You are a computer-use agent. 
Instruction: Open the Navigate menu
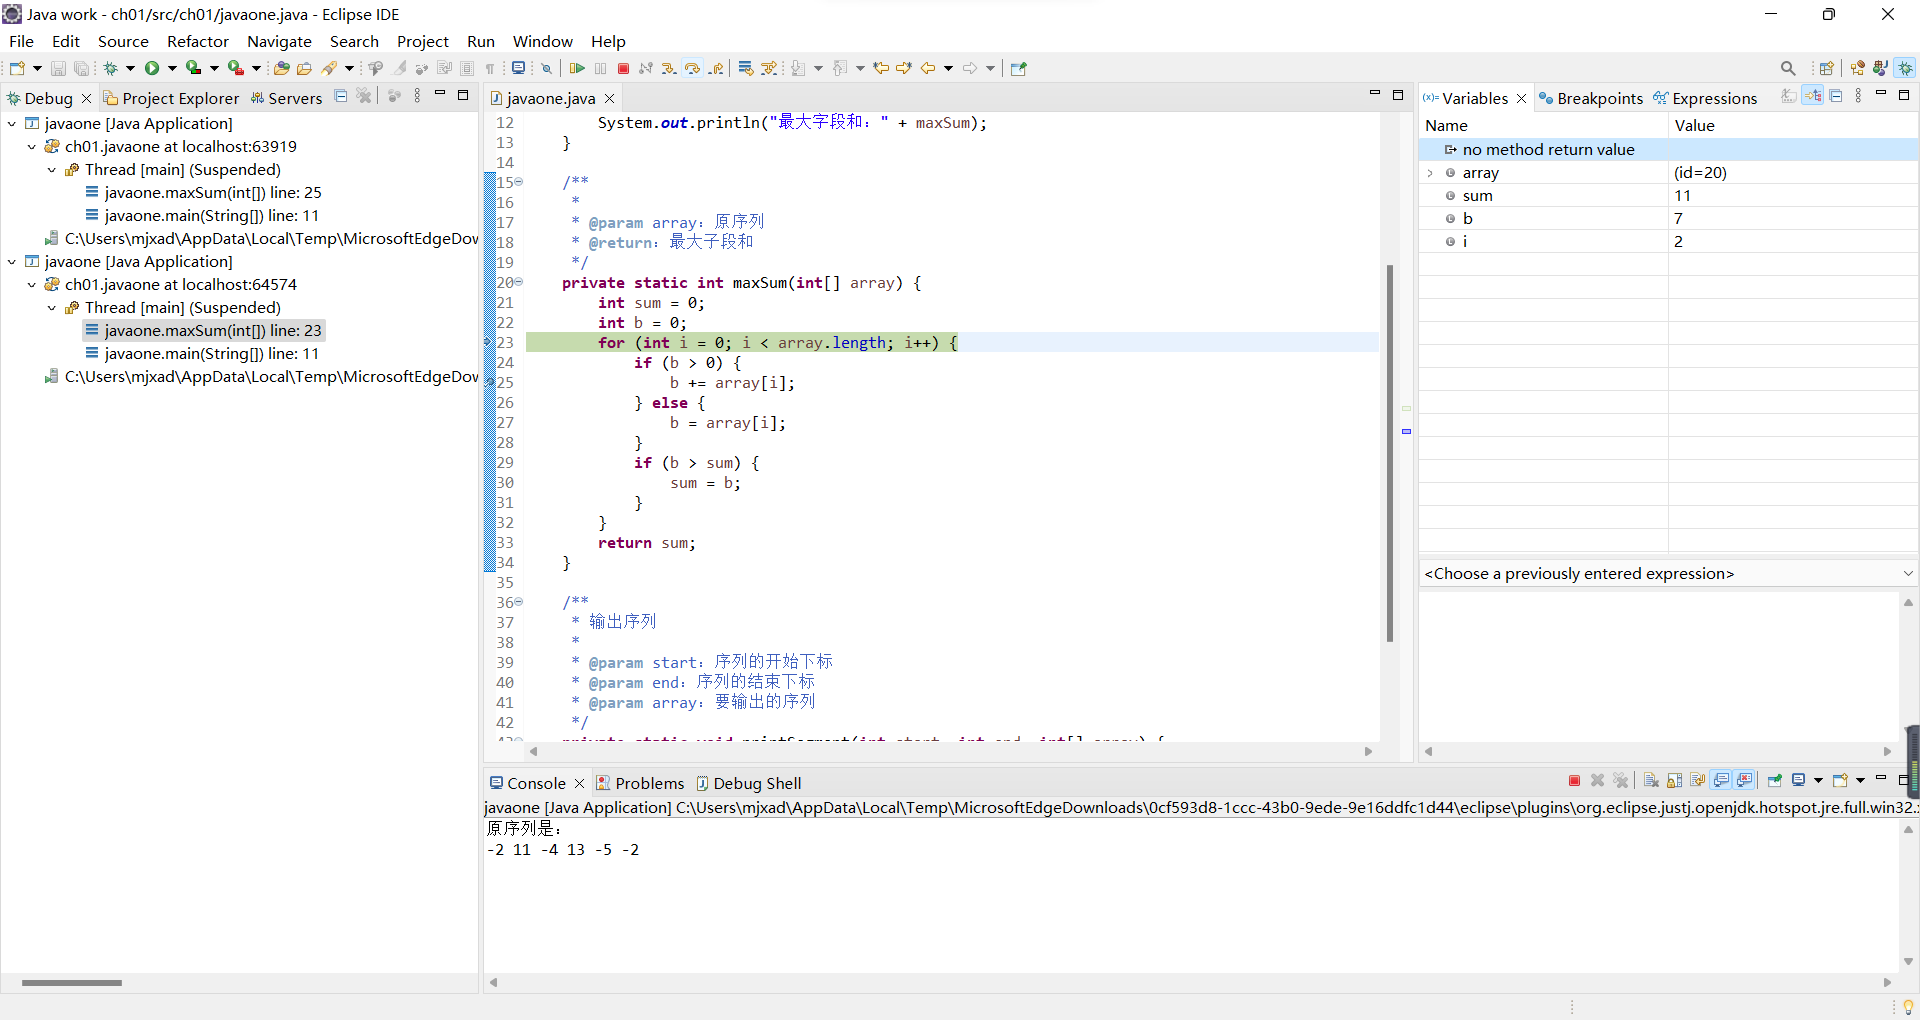(279, 41)
